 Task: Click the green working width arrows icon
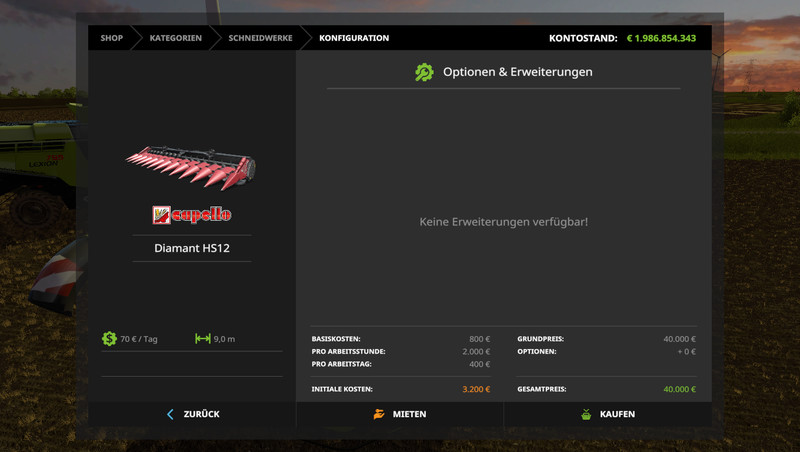203,339
